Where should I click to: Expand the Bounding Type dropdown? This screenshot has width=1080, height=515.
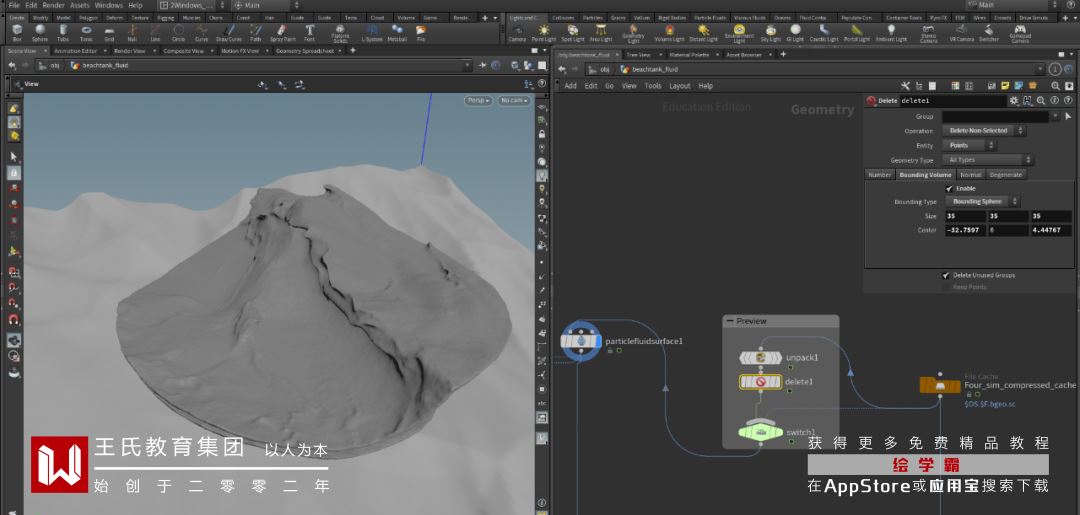point(983,202)
